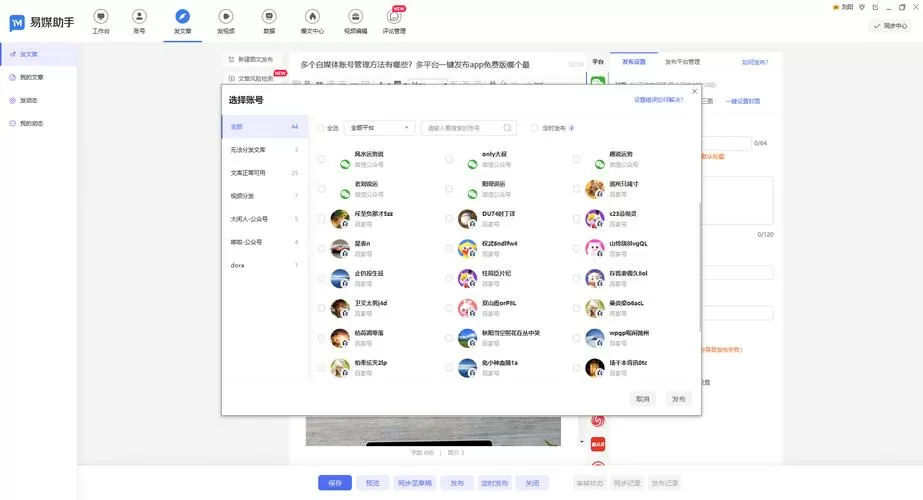Open the 发文章 compose icon in top bar
The width and height of the screenshot is (923, 500).
(x=182, y=16)
